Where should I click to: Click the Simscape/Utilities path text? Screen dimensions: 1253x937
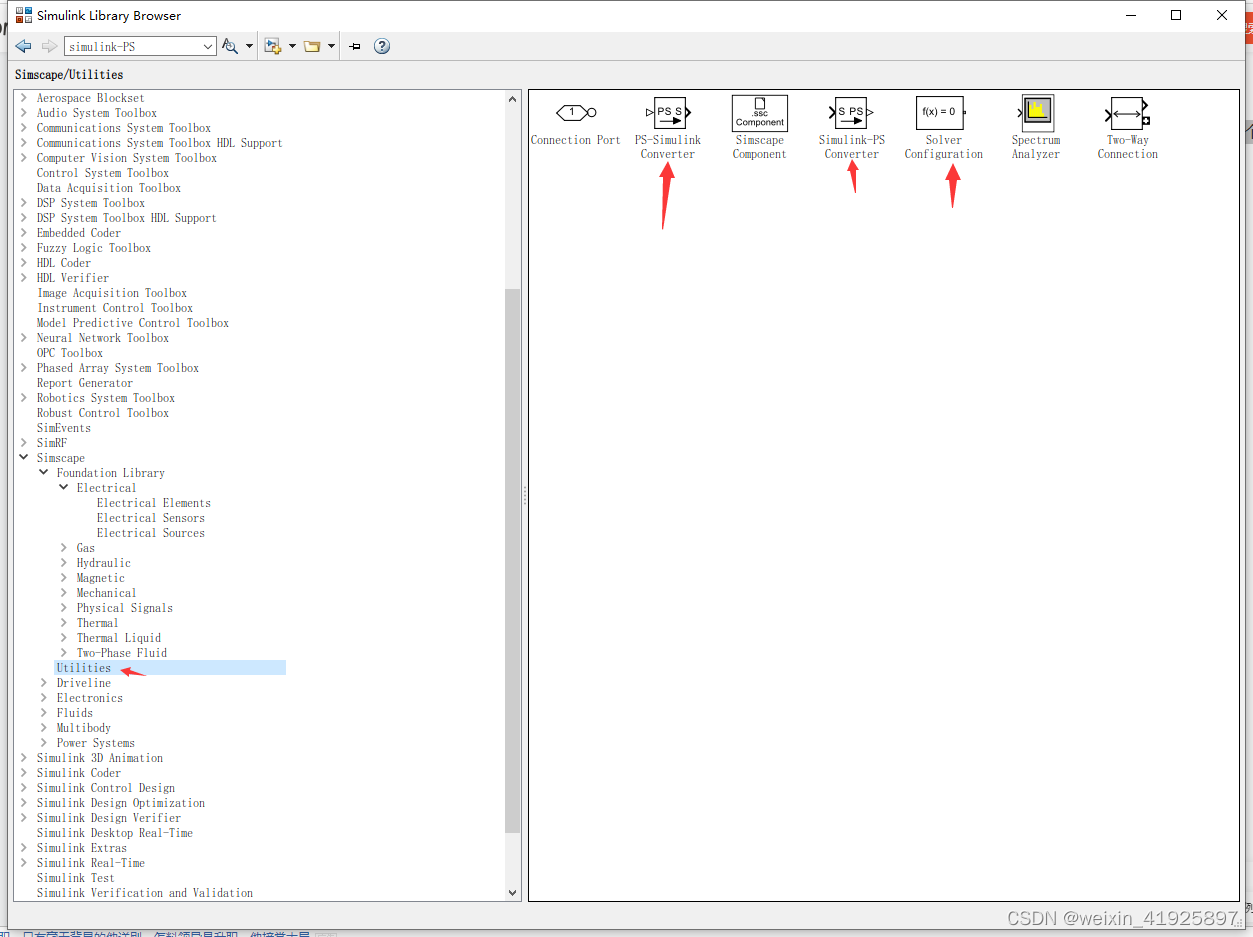tap(69, 74)
